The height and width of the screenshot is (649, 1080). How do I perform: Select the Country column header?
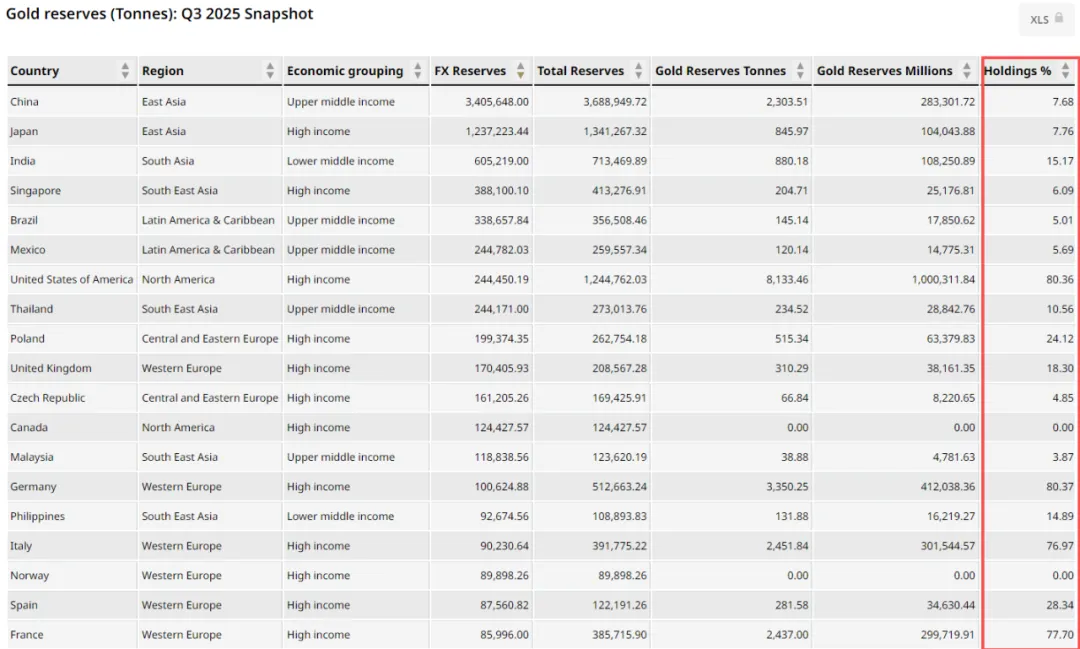coord(34,71)
